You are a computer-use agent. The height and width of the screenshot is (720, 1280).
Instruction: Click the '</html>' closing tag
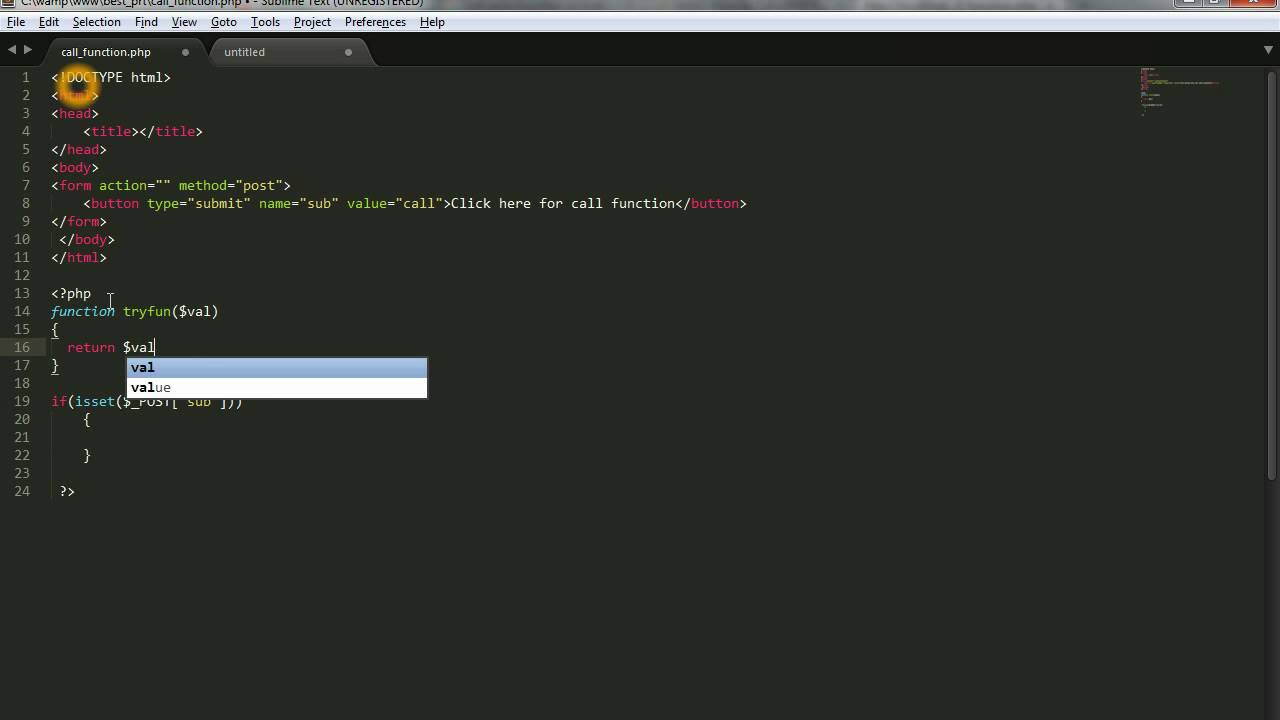coord(79,257)
